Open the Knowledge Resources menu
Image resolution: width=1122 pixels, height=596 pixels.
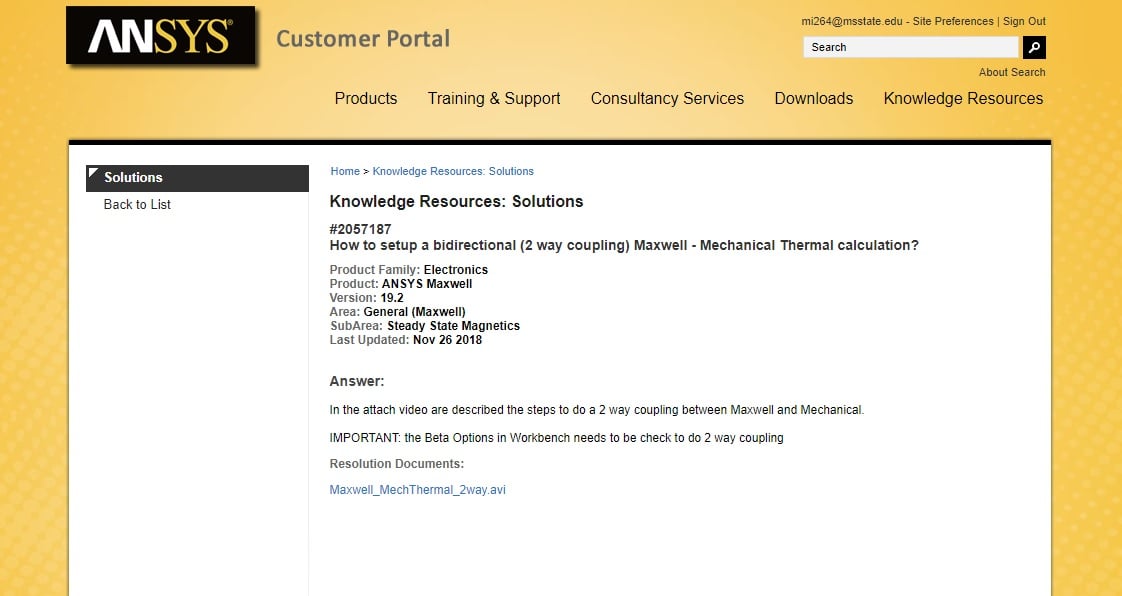963,99
